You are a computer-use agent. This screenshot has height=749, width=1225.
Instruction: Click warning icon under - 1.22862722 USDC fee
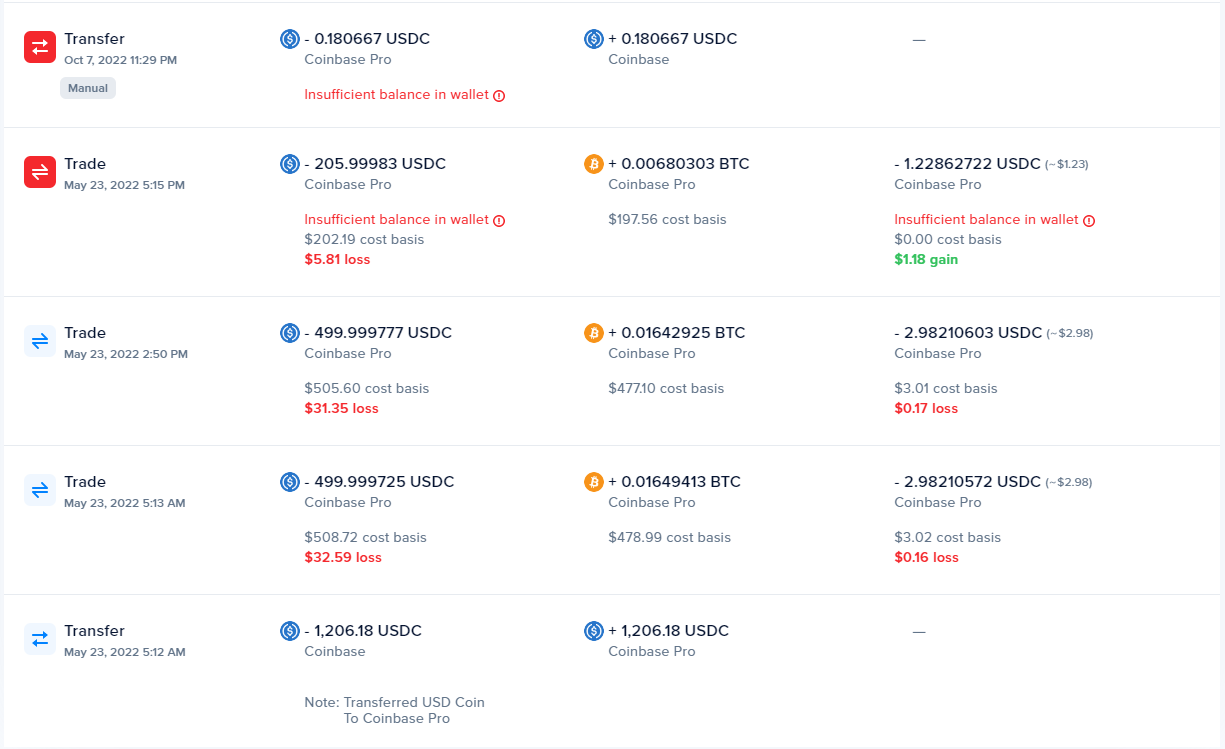point(1089,221)
